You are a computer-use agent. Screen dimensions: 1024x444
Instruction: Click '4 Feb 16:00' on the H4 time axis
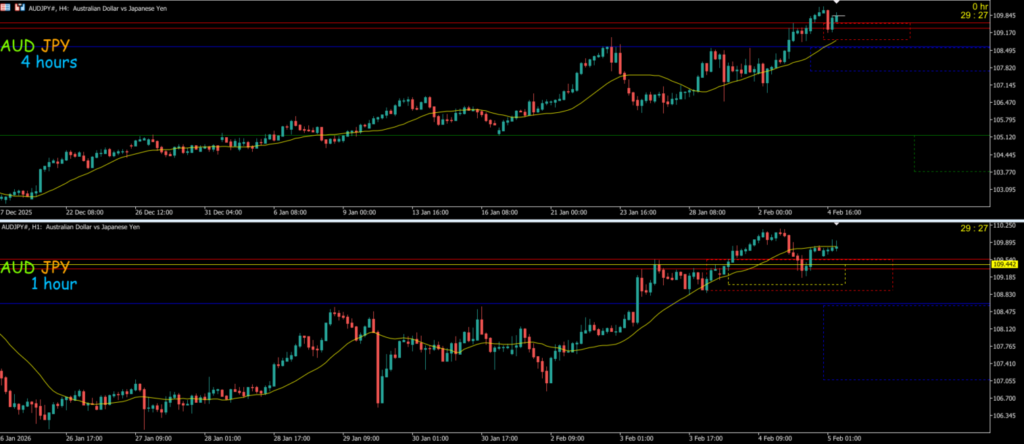(x=842, y=213)
